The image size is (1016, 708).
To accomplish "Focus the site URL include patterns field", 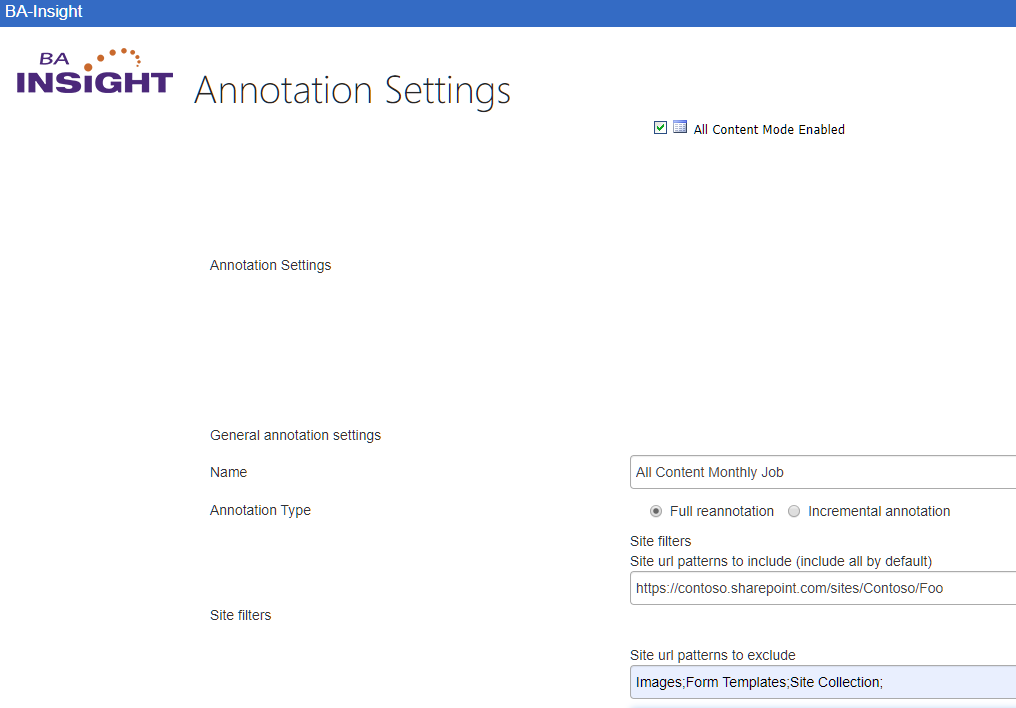I will (822, 588).
